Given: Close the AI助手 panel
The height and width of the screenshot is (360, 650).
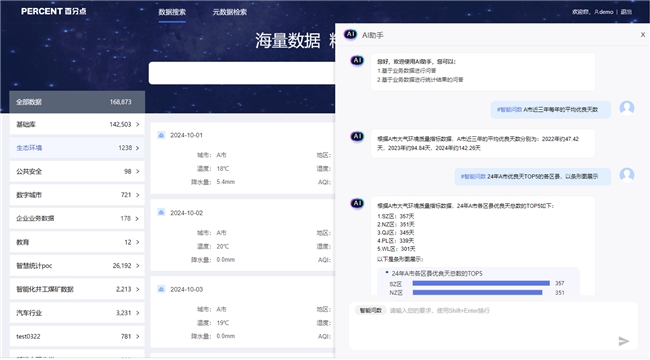Looking at the screenshot, I should 643,35.
